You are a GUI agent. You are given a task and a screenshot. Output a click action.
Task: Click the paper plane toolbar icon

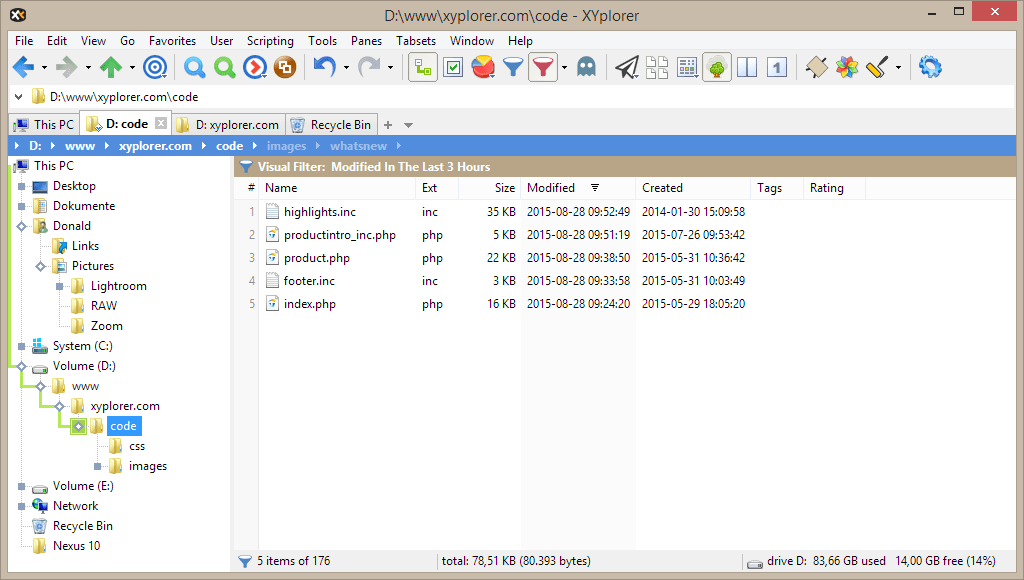tap(627, 67)
